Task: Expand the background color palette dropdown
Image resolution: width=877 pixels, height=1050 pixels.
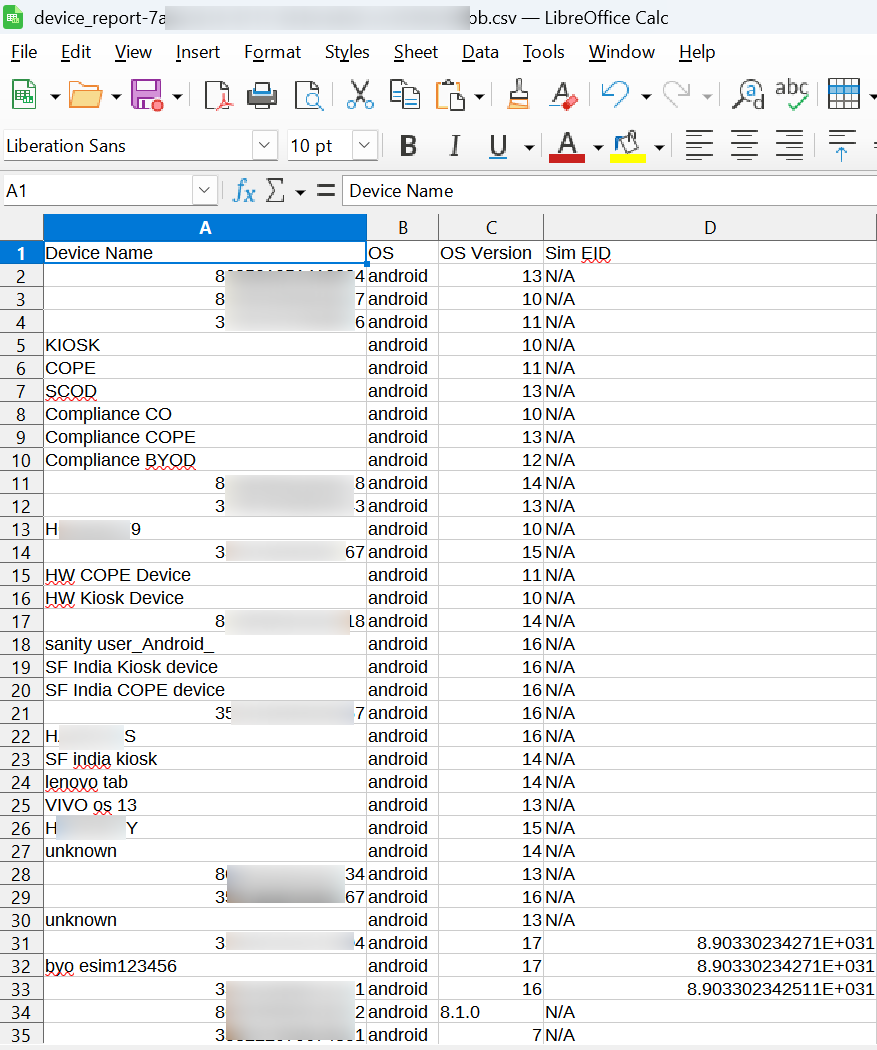Action: (x=659, y=147)
